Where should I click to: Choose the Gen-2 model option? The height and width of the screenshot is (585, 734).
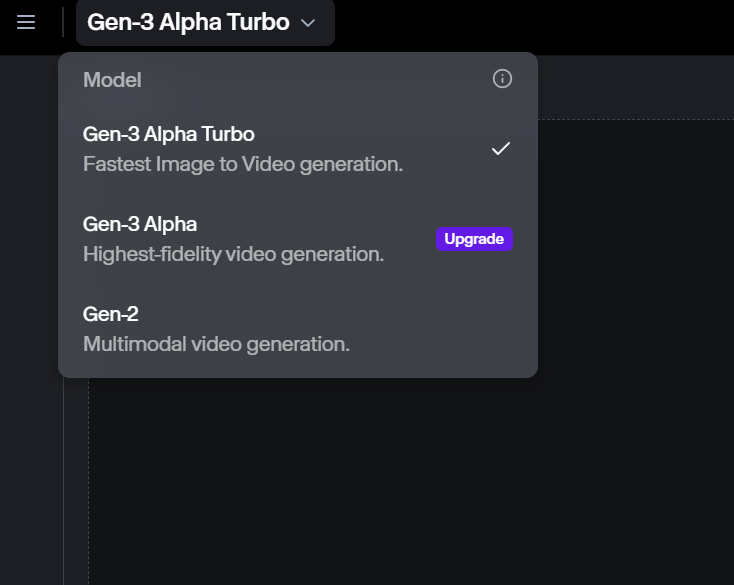[x=298, y=329]
